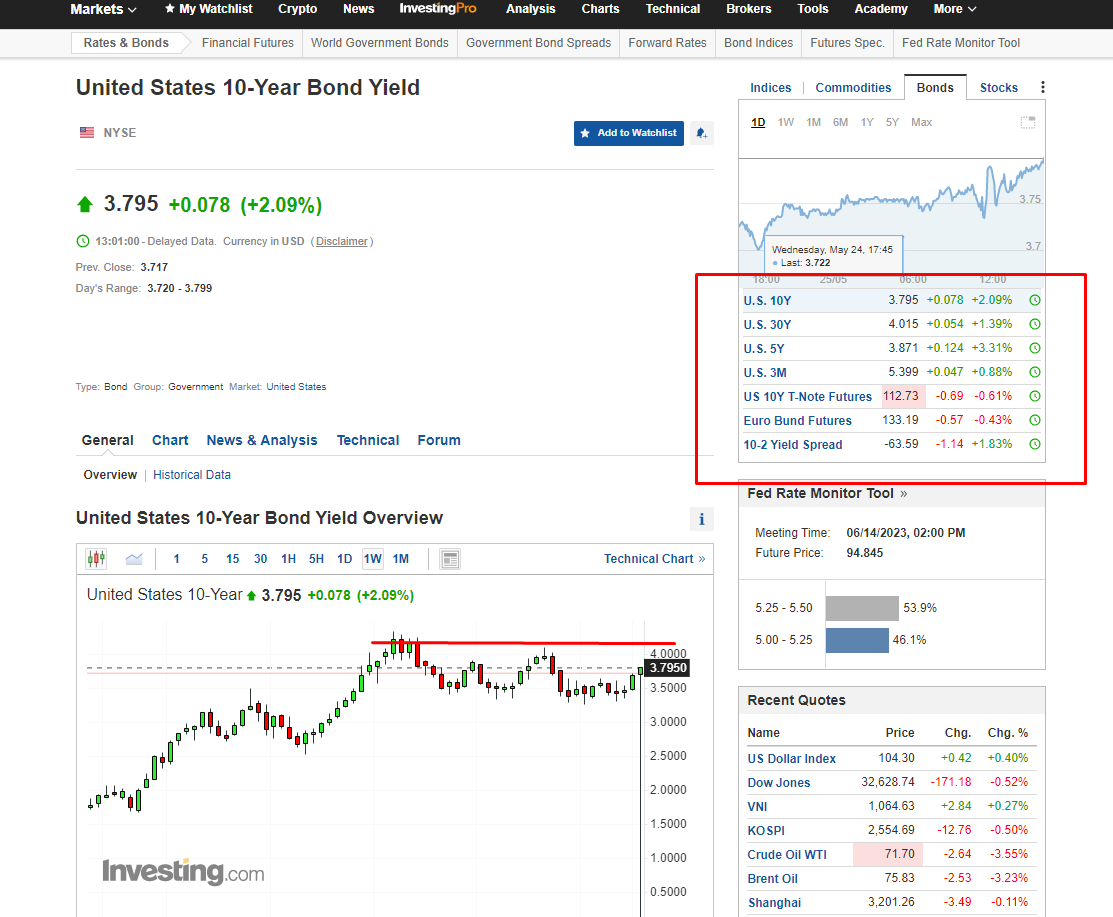The height and width of the screenshot is (917, 1113).
Task: Set sidebar mini chart range to 1W
Action: coord(786,122)
